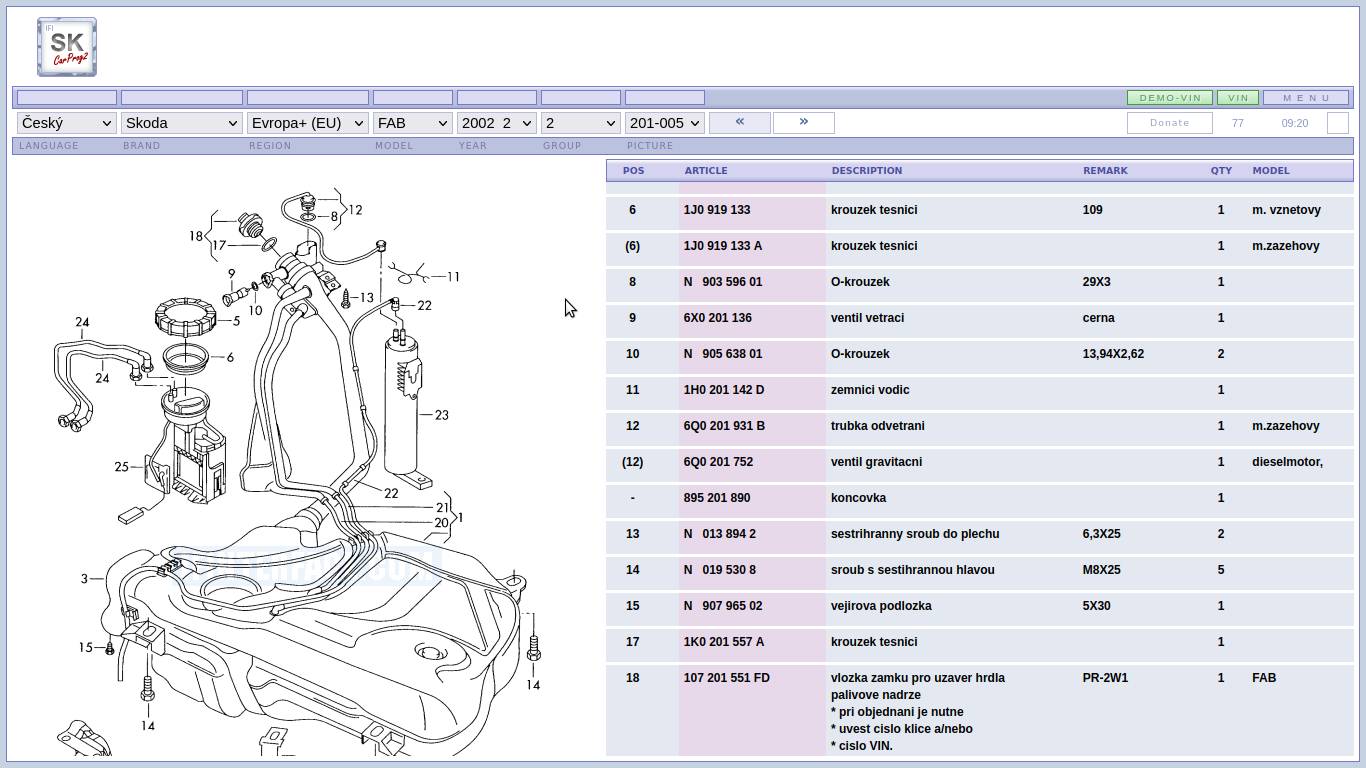Select article 1K0 201 557 A
Viewport: 1366px width, 768px height.
click(724, 642)
